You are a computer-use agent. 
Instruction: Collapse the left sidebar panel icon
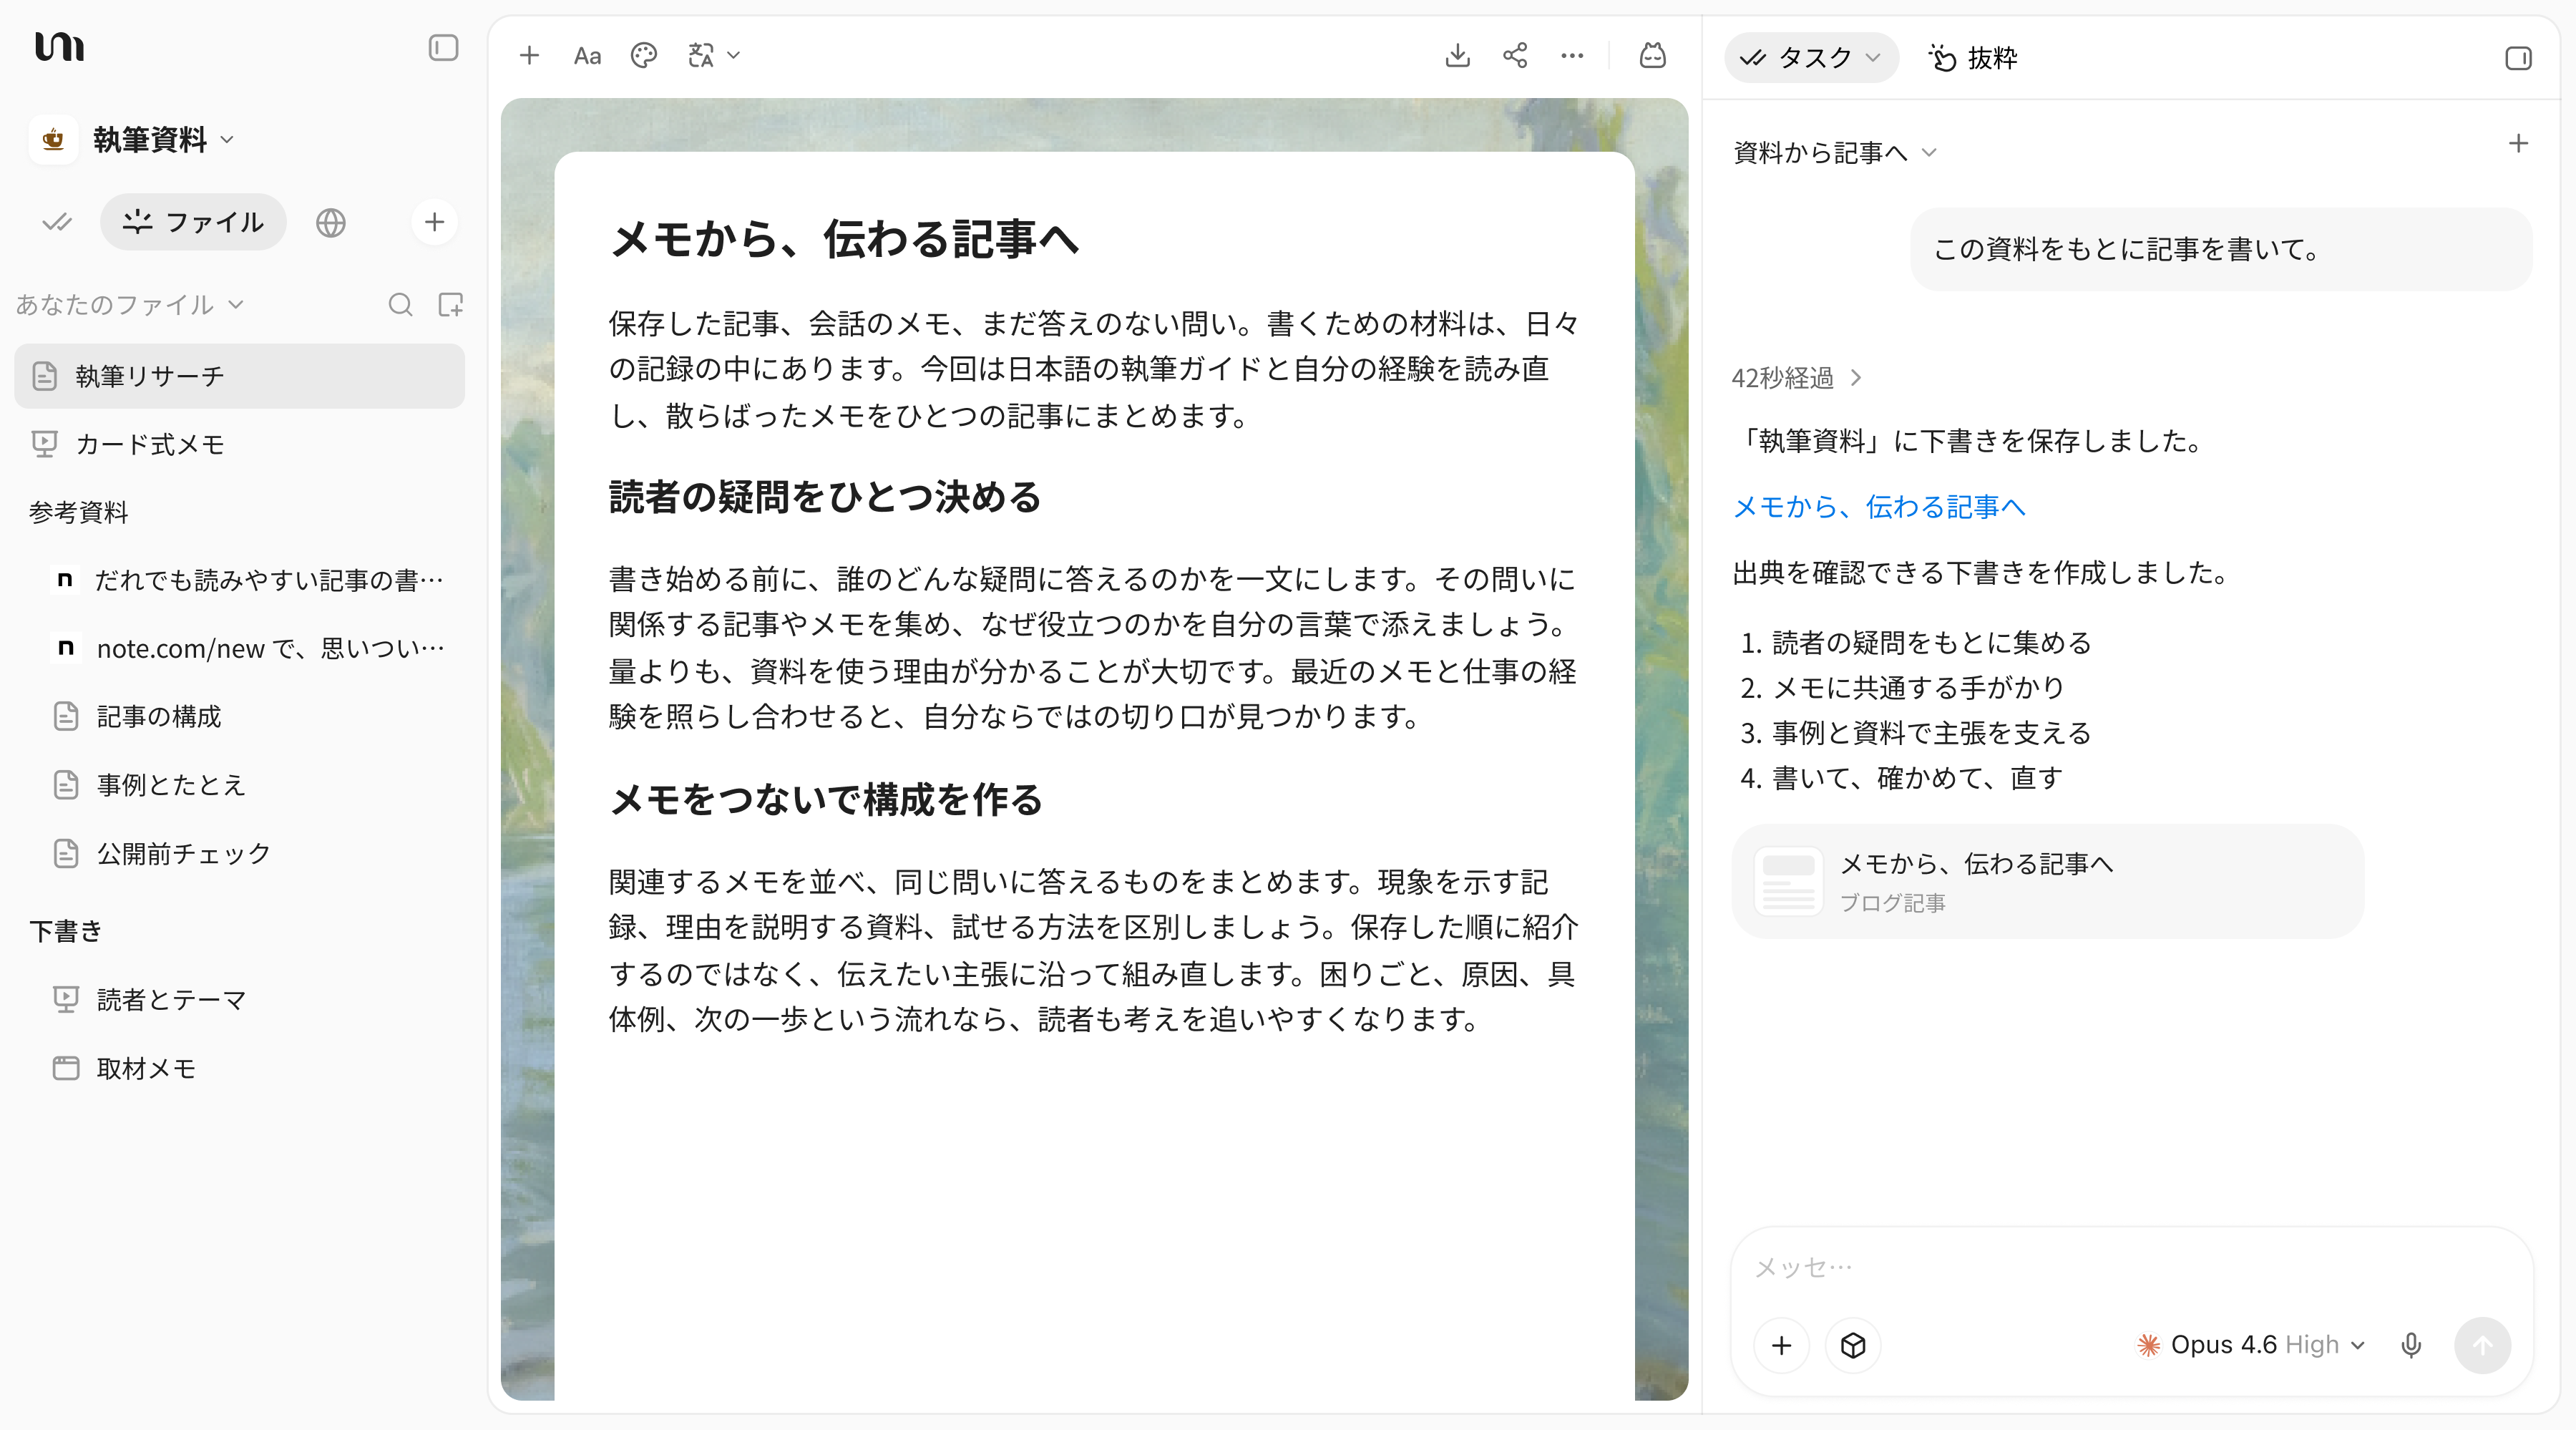443,47
